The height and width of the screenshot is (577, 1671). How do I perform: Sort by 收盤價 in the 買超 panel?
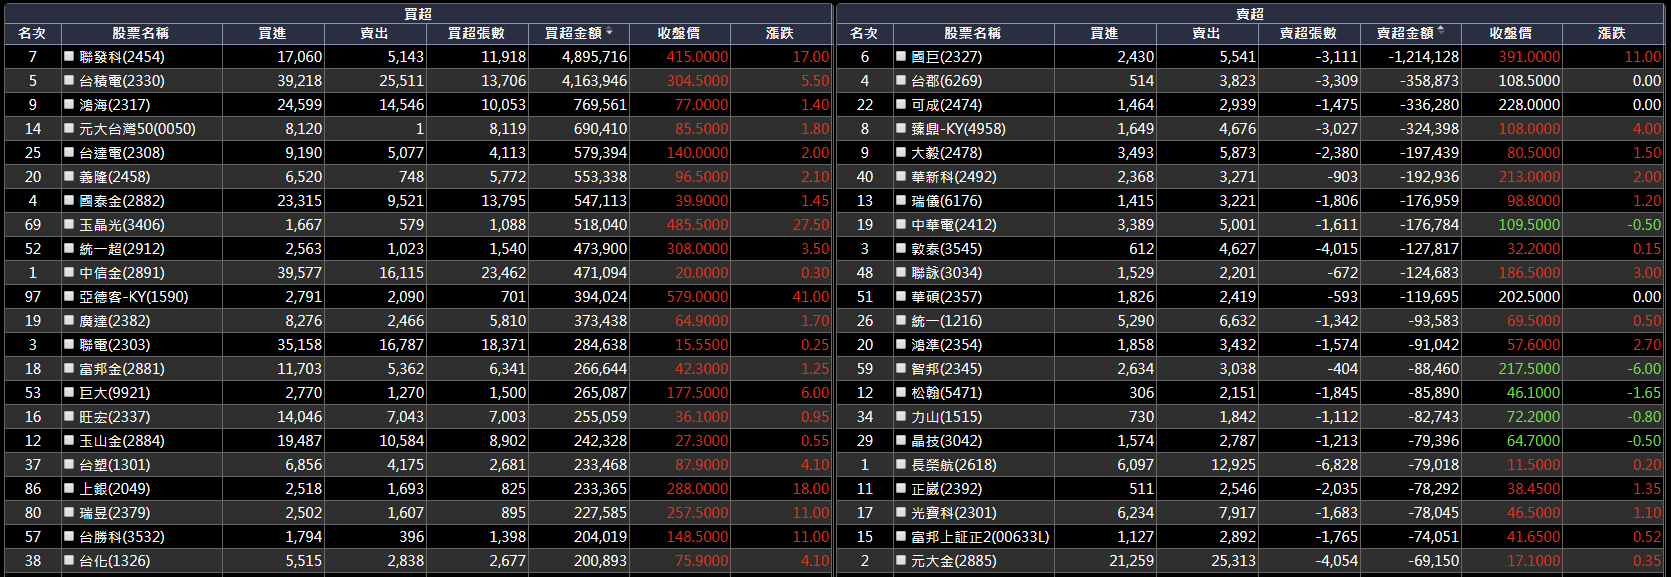[x=679, y=34]
